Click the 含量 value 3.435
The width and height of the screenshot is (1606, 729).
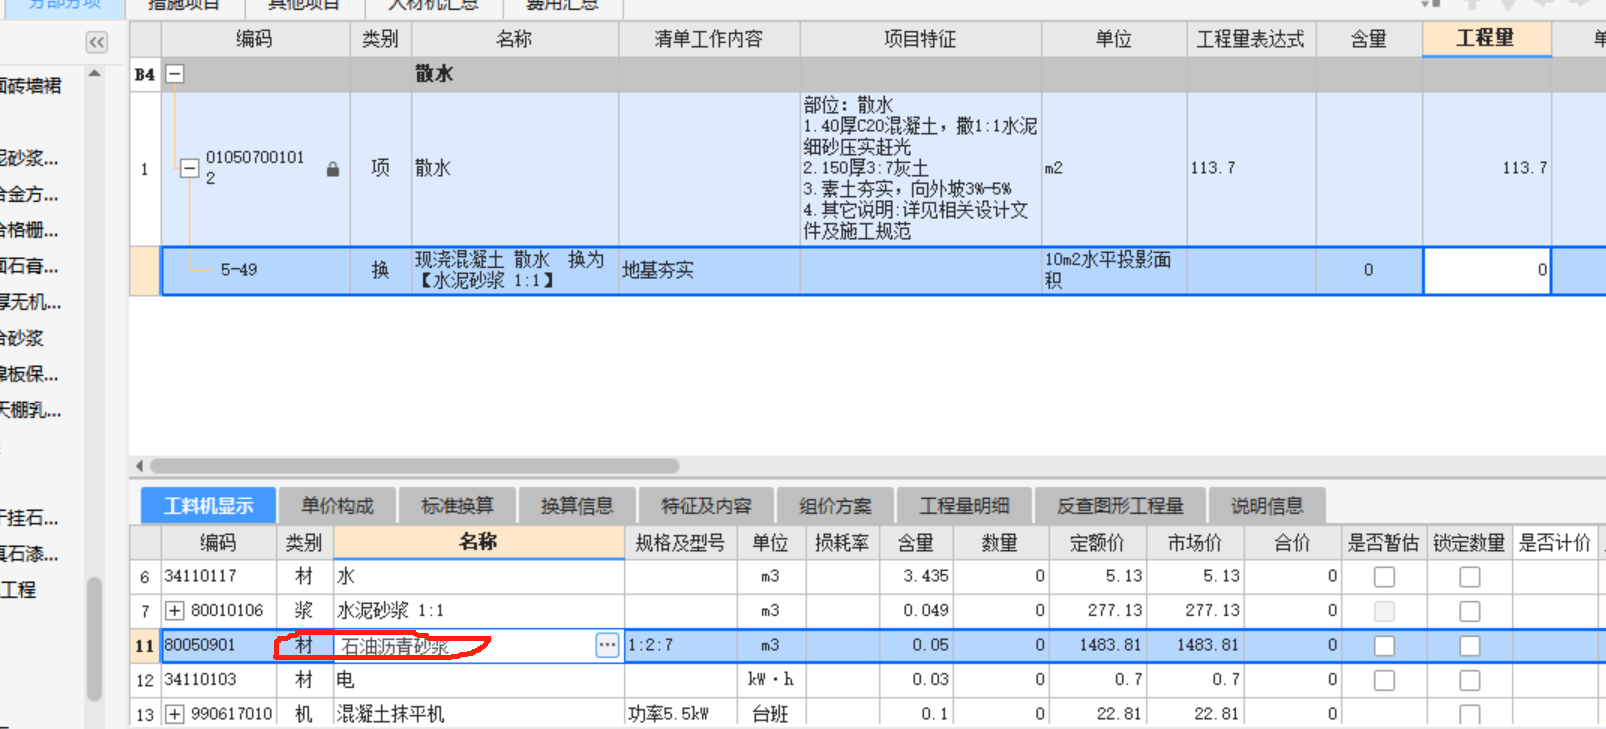[x=926, y=577]
